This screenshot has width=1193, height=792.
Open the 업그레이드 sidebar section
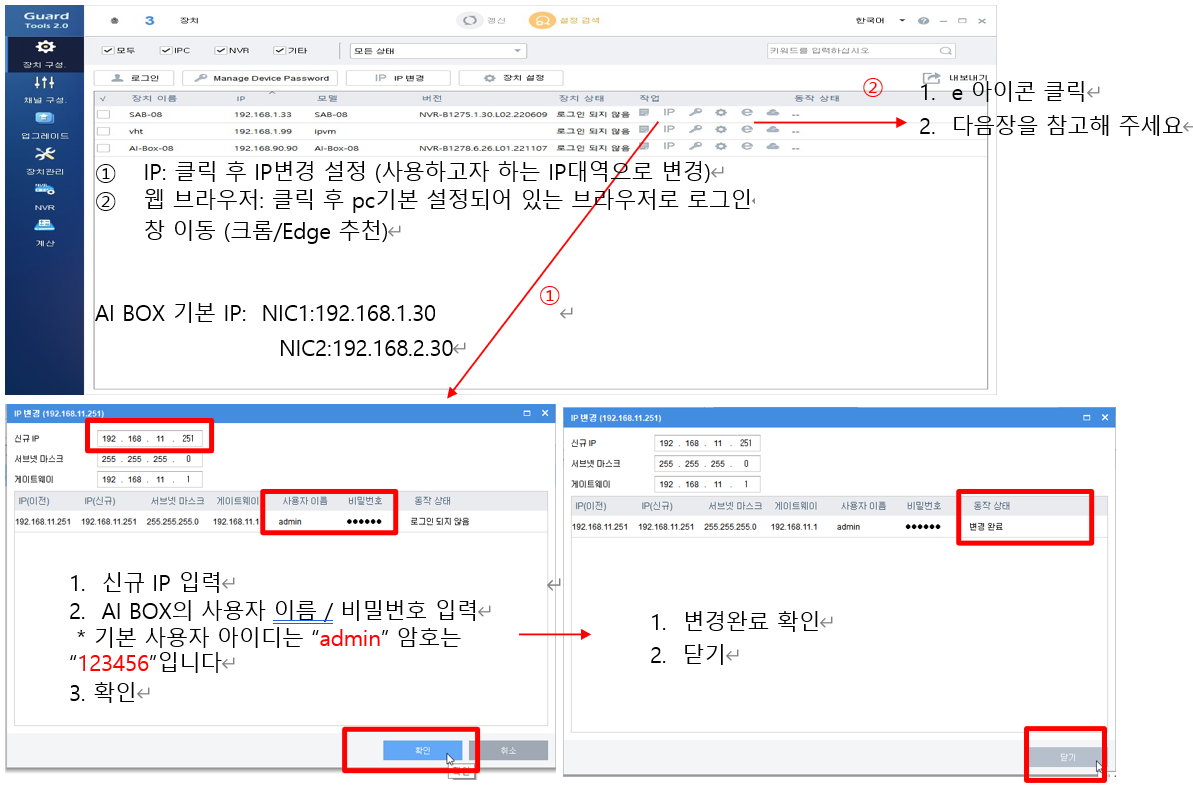pos(45,123)
